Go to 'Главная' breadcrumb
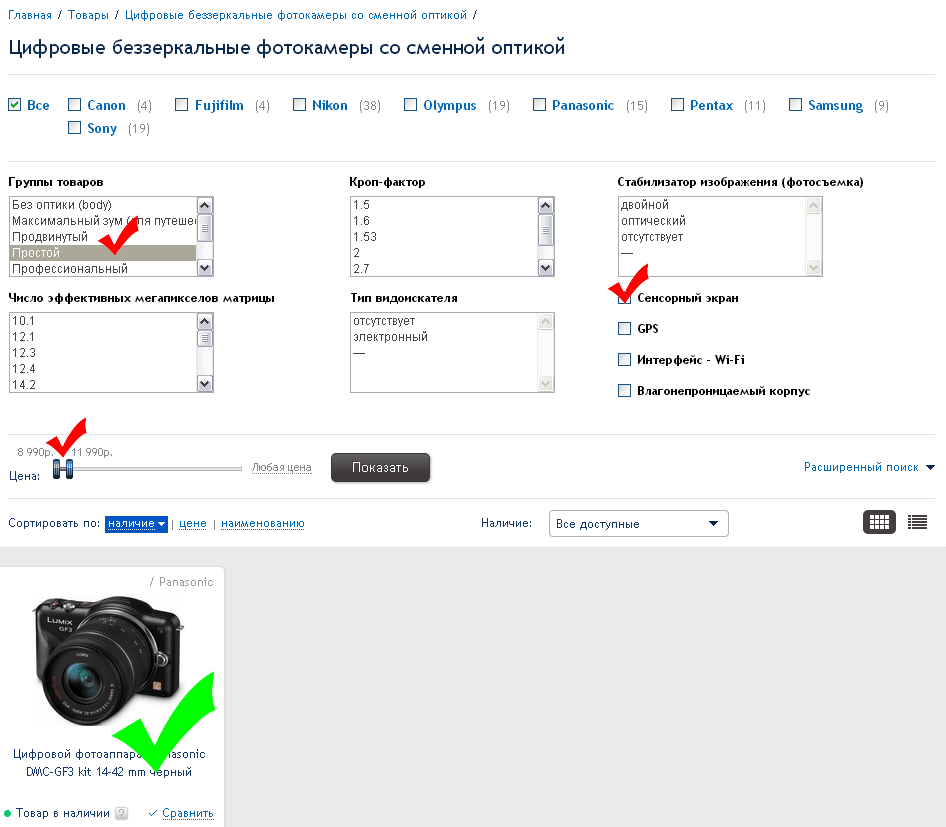Image resolution: width=946 pixels, height=827 pixels. pos(30,15)
